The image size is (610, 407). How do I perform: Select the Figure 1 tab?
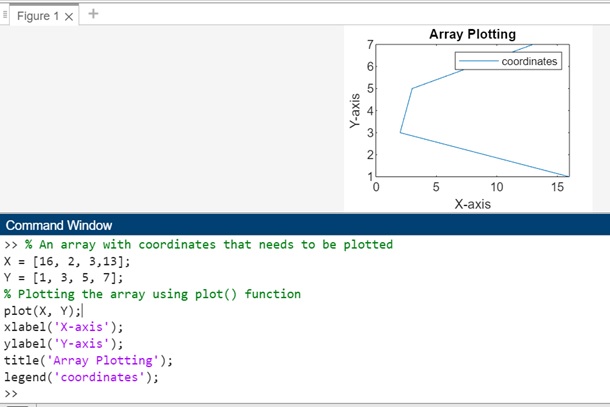[38, 15]
